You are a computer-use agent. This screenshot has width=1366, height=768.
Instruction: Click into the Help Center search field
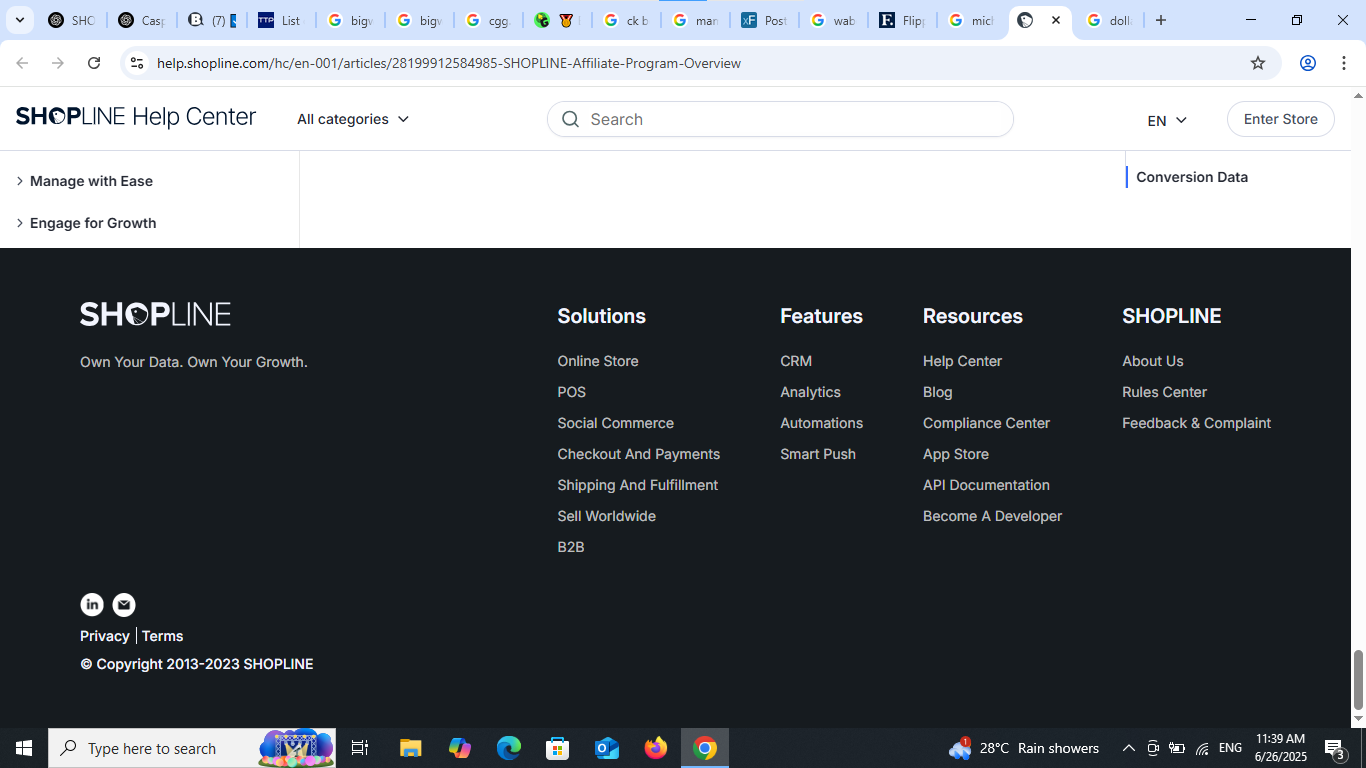point(780,119)
